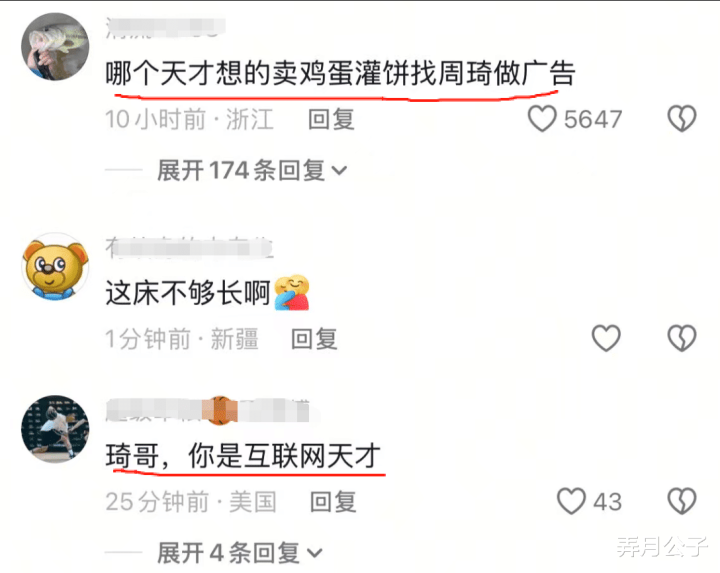Dislike the comment from 美国 with 43 likes
This screenshot has width=720, height=573.
[x=682, y=500]
